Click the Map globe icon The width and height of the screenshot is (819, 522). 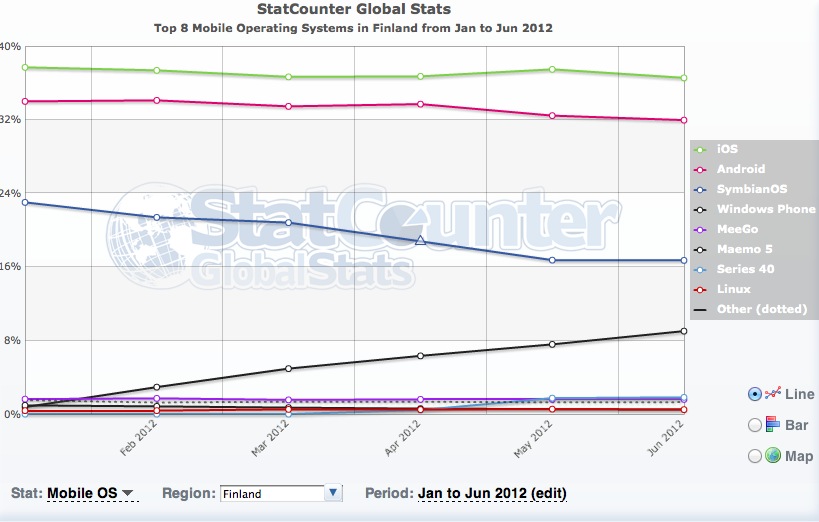coord(773,456)
